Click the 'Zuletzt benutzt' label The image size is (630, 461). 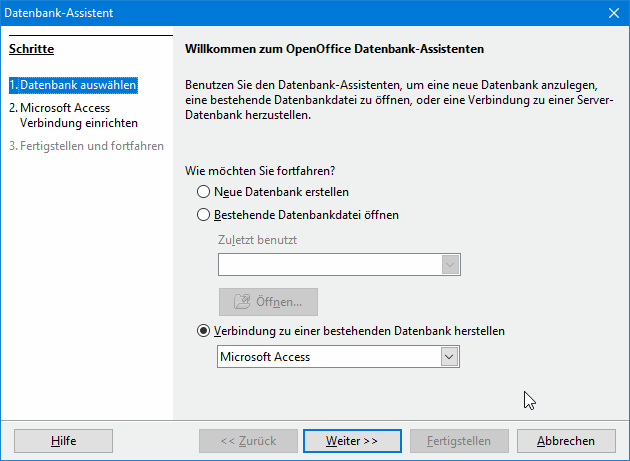tap(257, 240)
